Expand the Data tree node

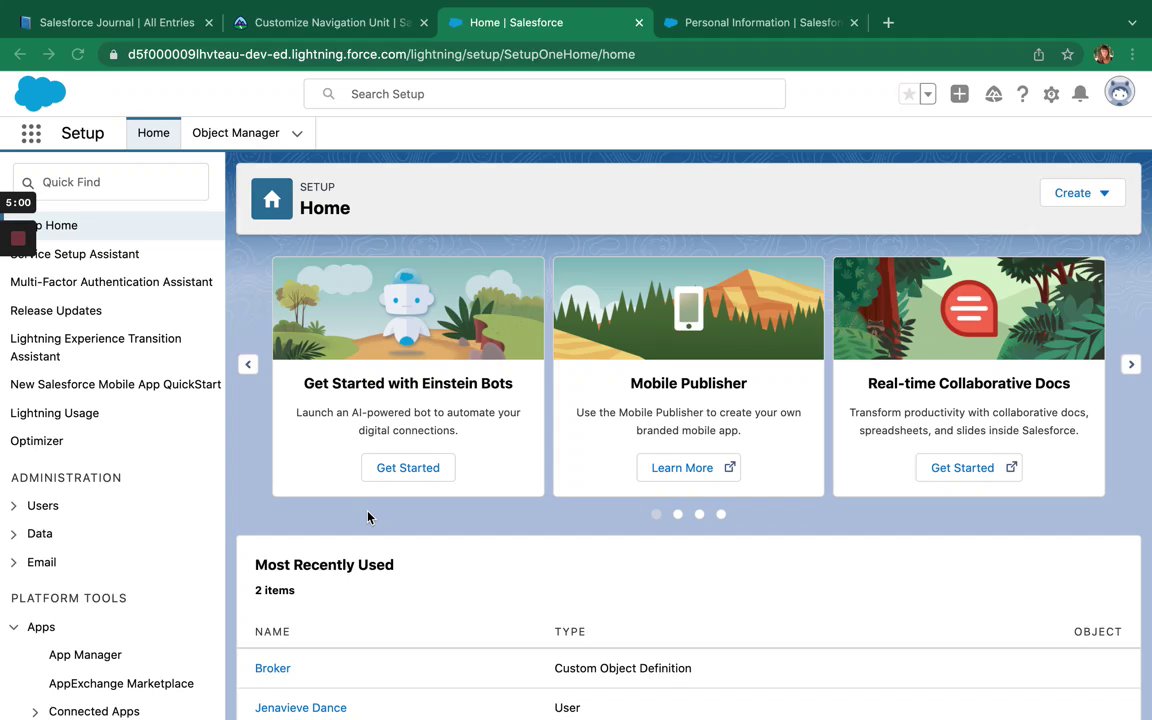pos(13,534)
